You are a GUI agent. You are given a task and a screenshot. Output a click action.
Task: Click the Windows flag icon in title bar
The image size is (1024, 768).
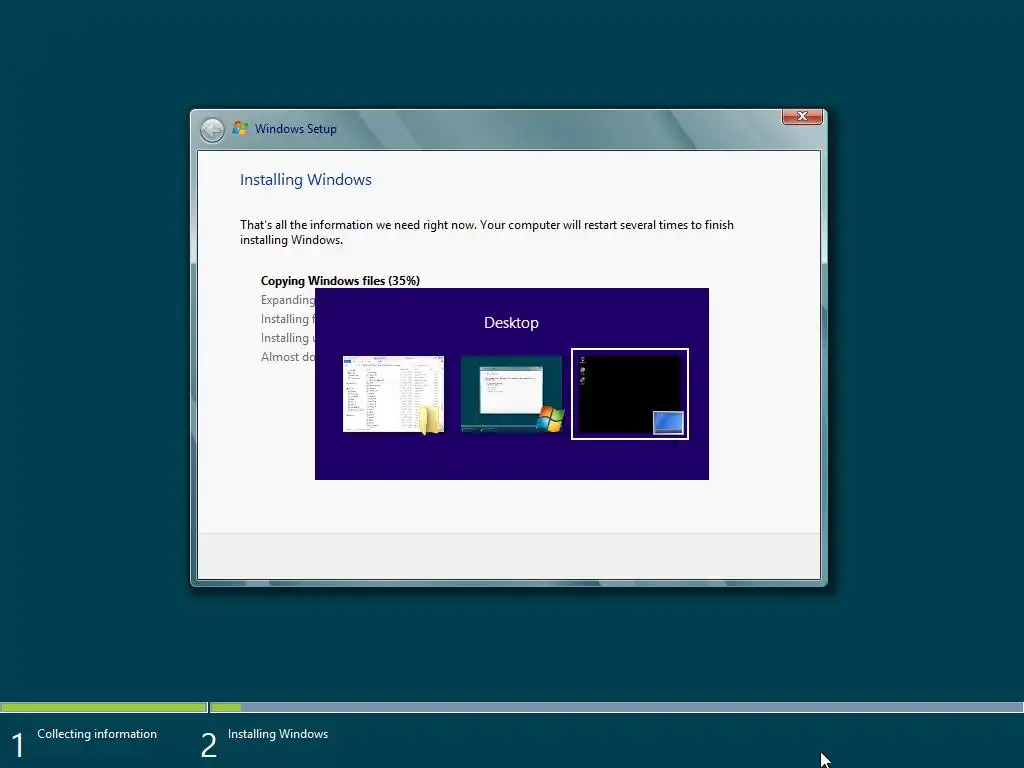240,128
